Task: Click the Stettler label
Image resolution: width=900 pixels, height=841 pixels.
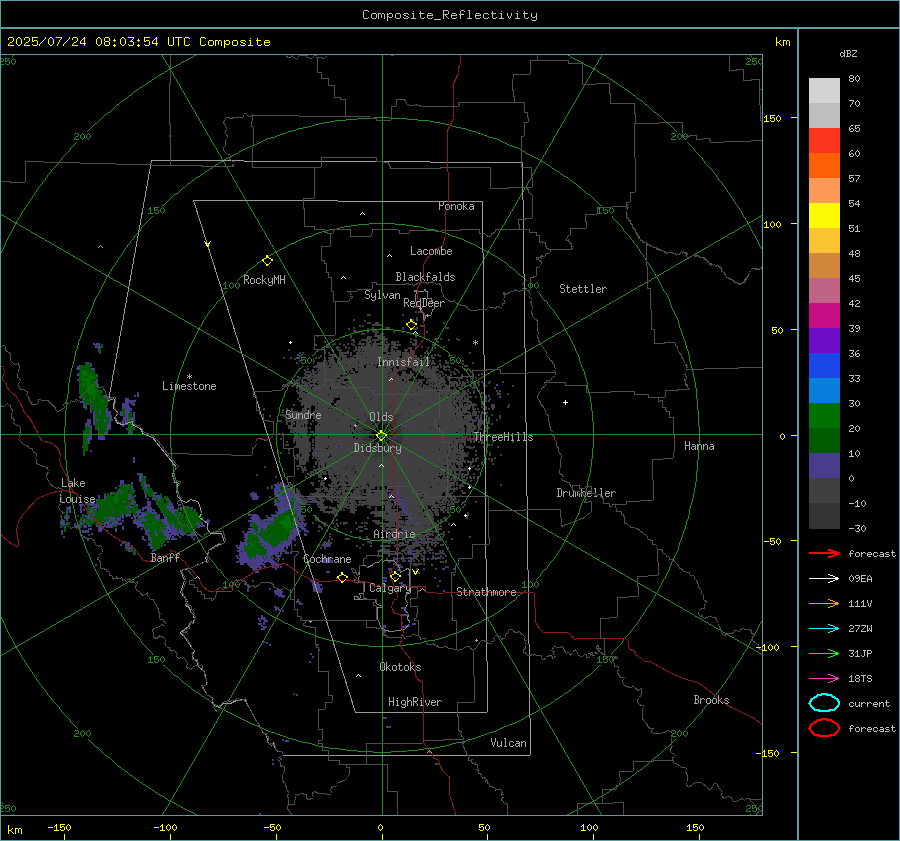Action: click(583, 289)
